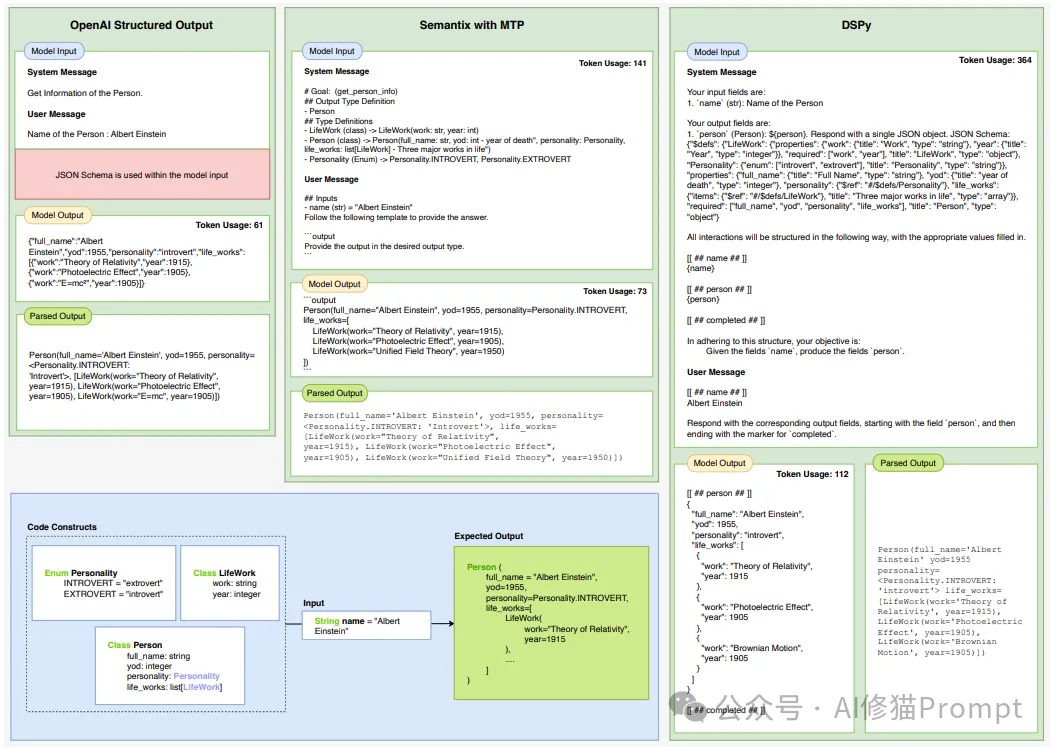This screenshot has height=750, width=1056.
Task: Select "full_name: string" in Class Person
Action: pyautogui.click(x=158, y=656)
